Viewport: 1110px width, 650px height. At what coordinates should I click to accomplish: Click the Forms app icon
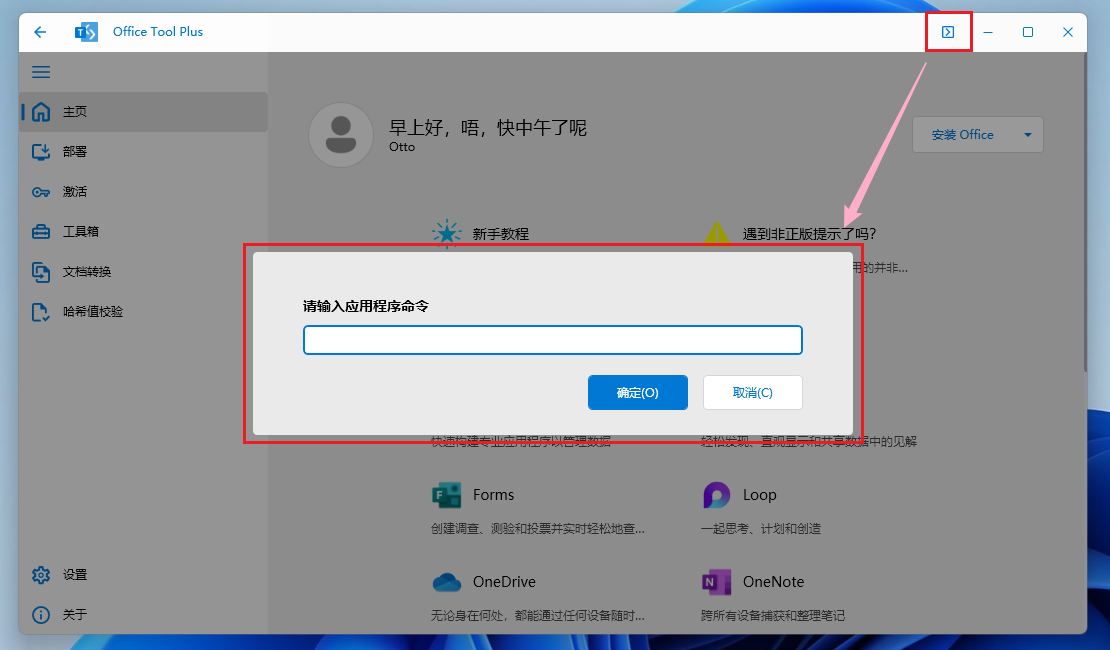pos(447,495)
